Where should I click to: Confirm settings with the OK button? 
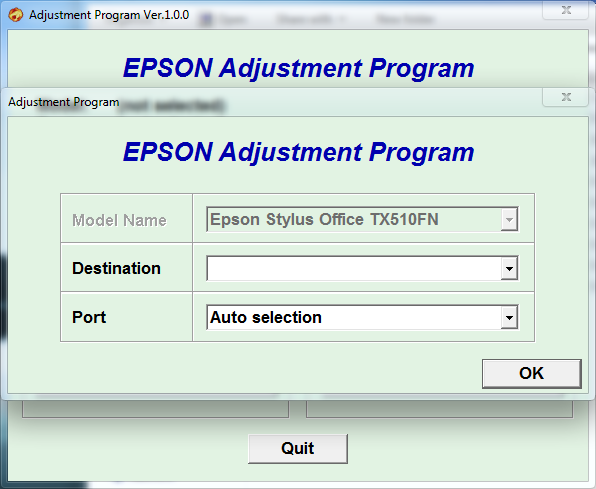coord(531,373)
